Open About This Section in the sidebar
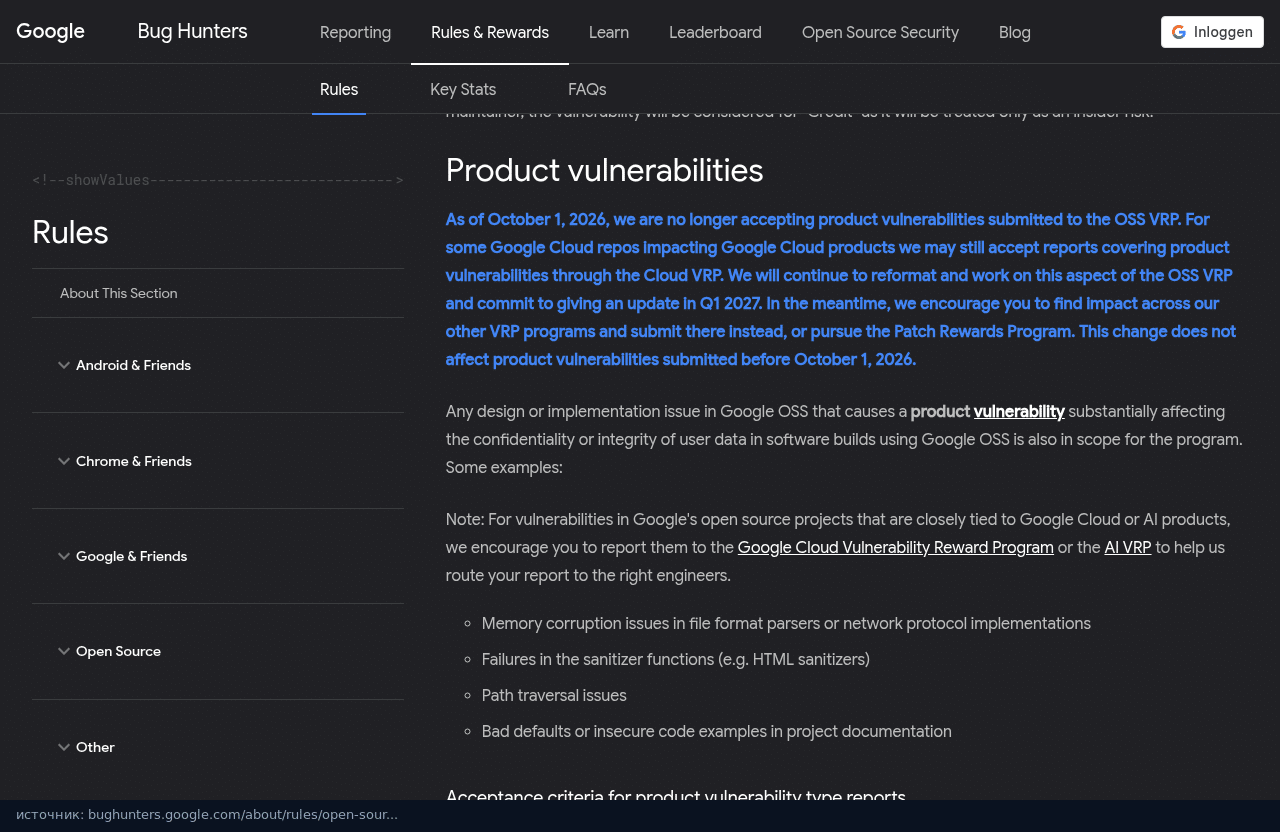Image resolution: width=1280 pixels, height=832 pixels. point(119,293)
